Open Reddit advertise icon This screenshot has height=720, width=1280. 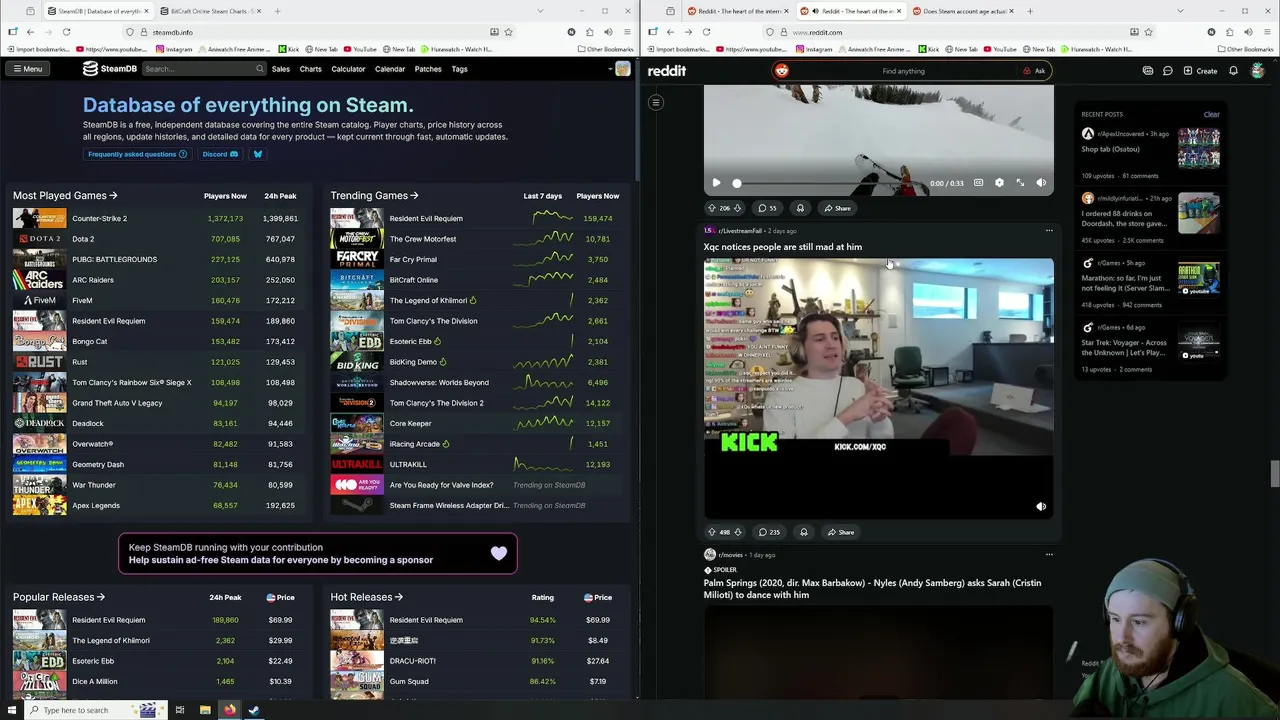[1148, 71]
